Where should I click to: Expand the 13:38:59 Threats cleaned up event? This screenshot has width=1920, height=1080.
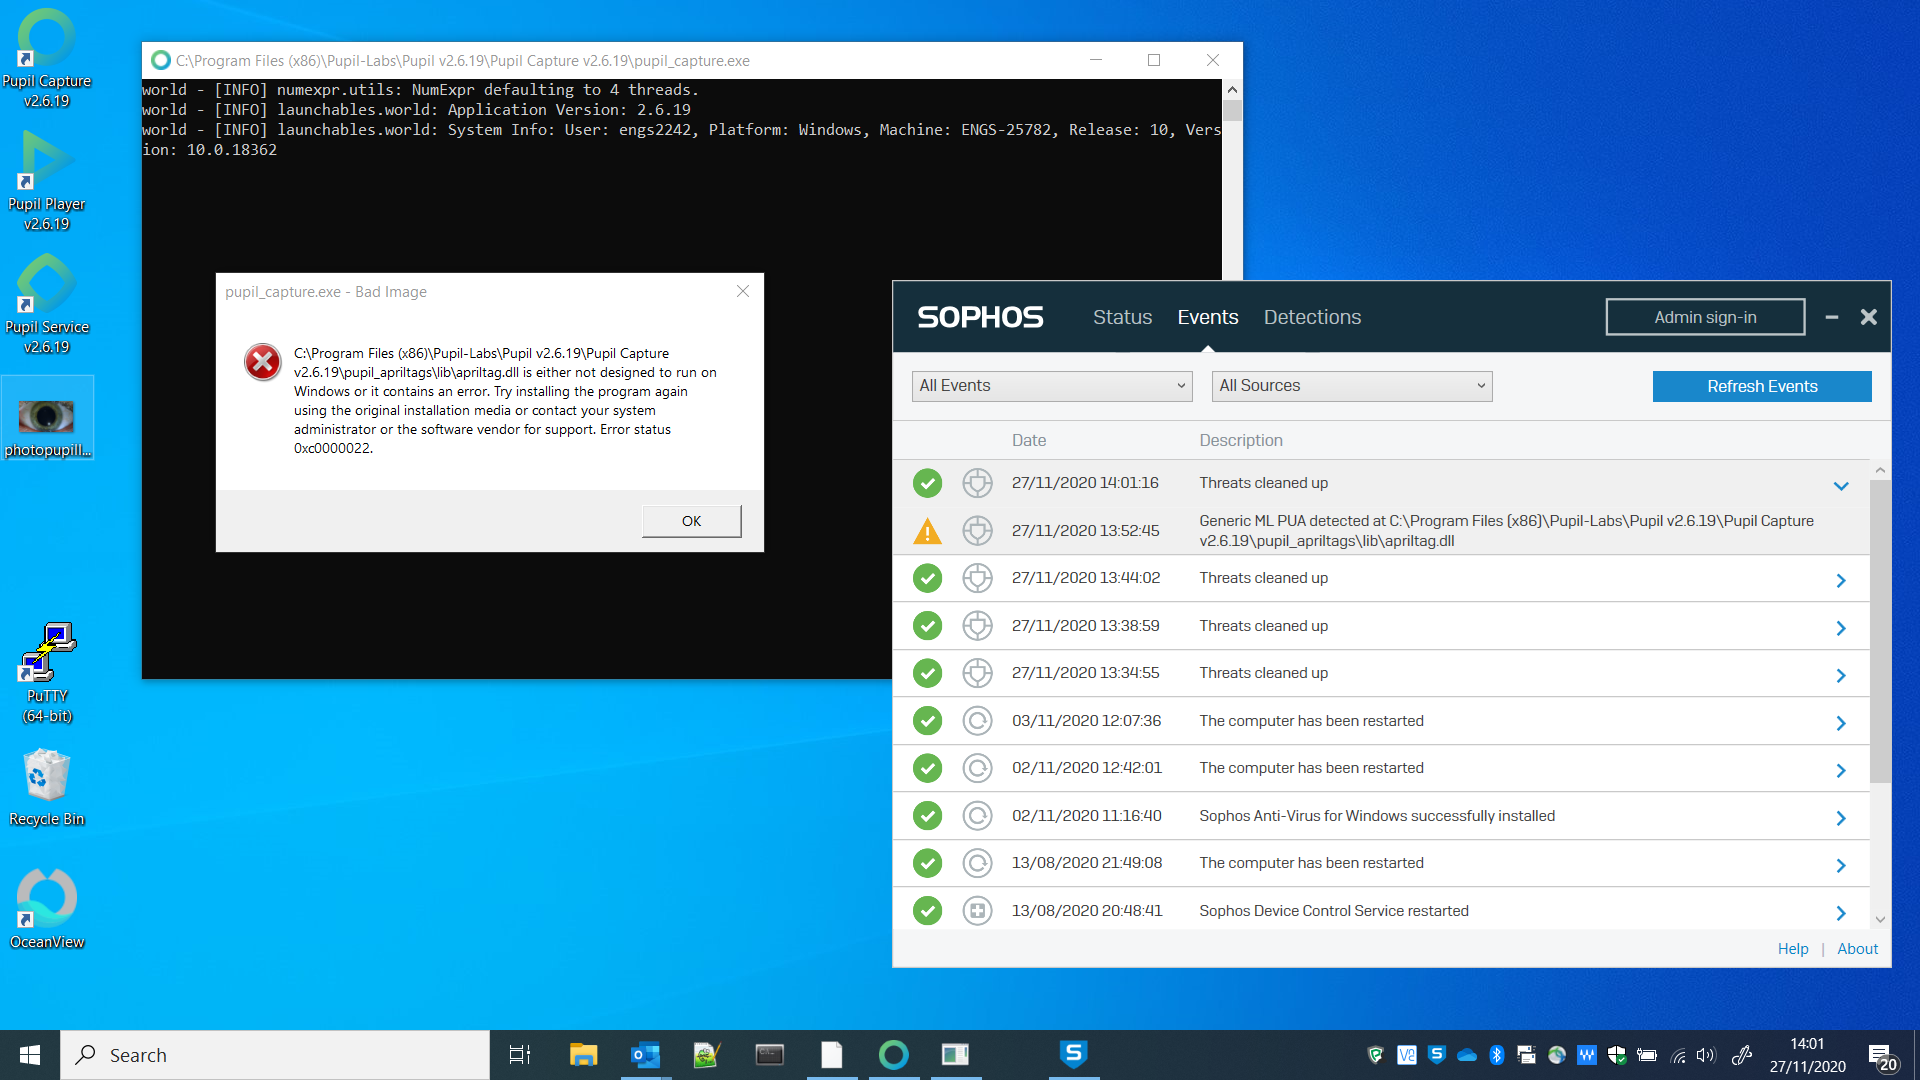(1841, 628)
